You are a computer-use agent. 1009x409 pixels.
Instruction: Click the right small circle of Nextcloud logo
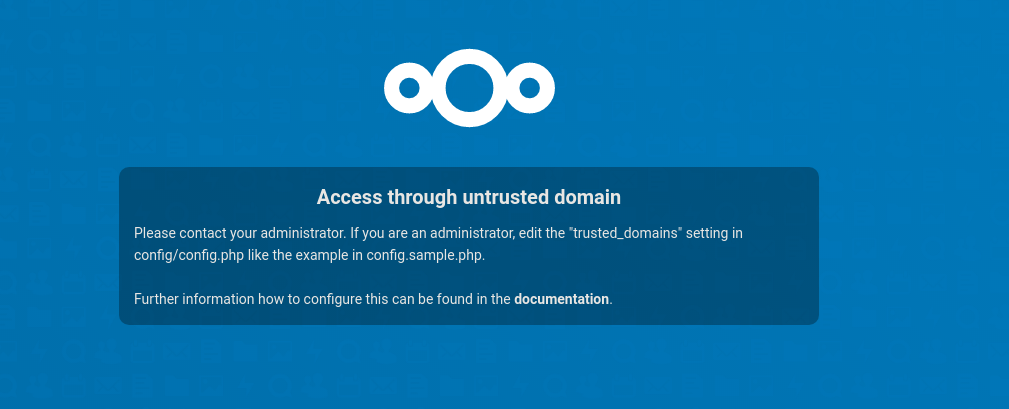530,89
